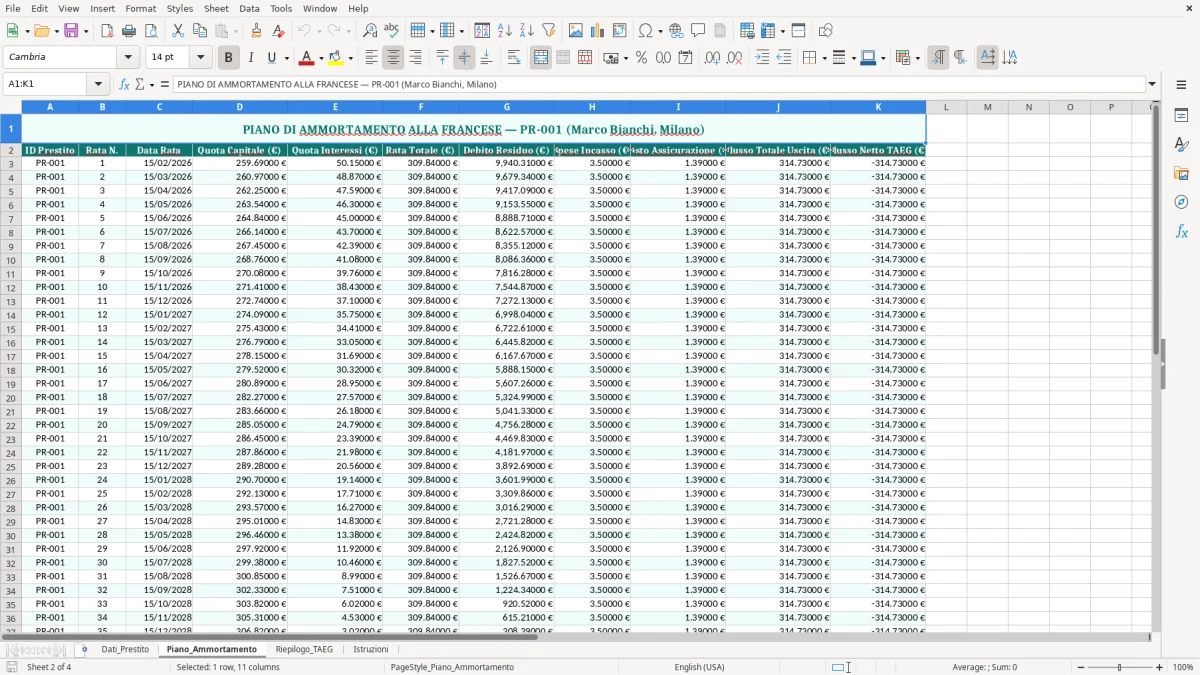The width and height of the screenshot is (1200, 675).
Task: Toggle Align Right
Action: coord(415,57)
